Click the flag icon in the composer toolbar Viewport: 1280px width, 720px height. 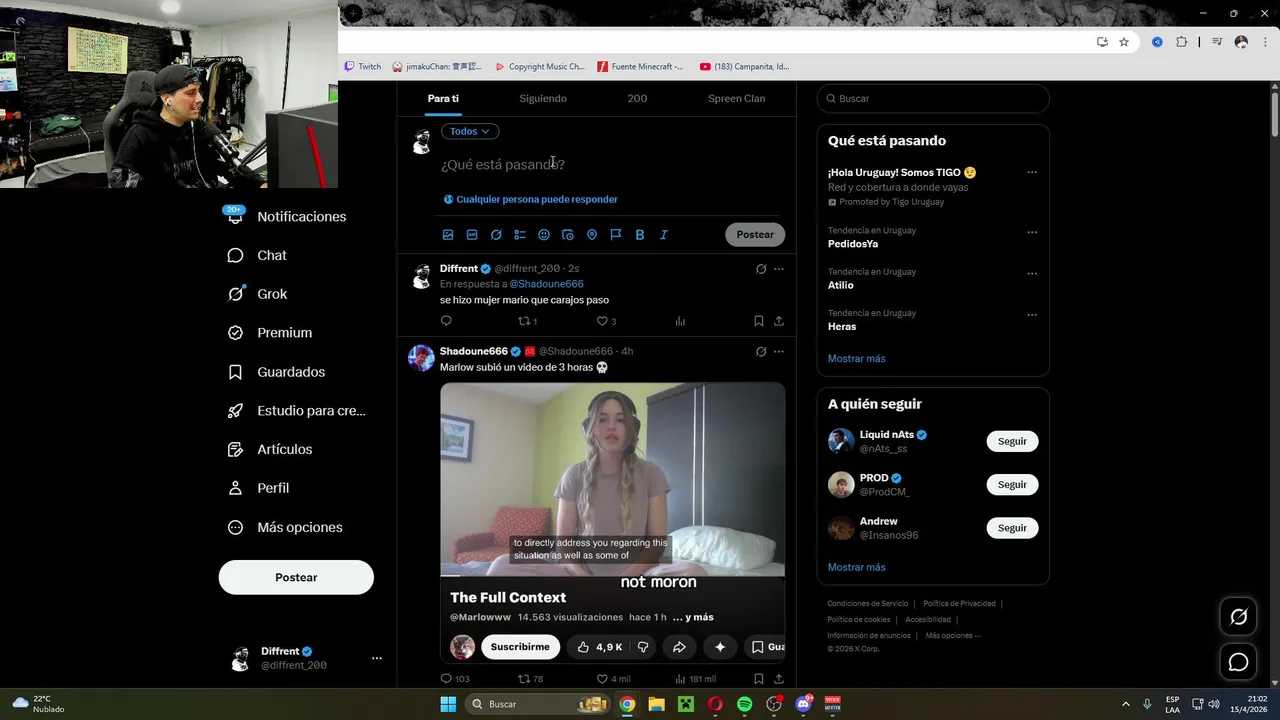[616, 234]
